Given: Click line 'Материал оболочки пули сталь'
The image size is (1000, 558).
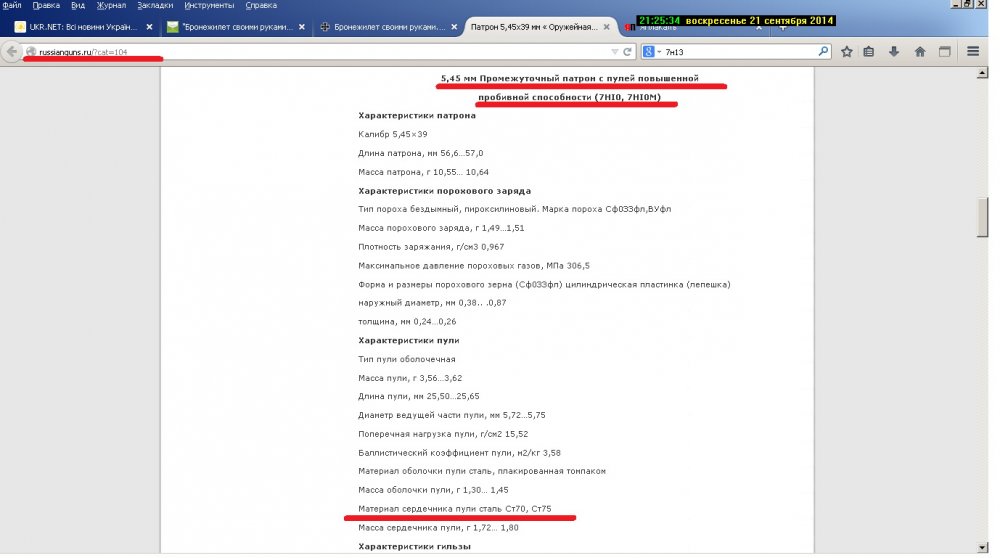Looking at the screenshot, I should [x=482, y=471].
